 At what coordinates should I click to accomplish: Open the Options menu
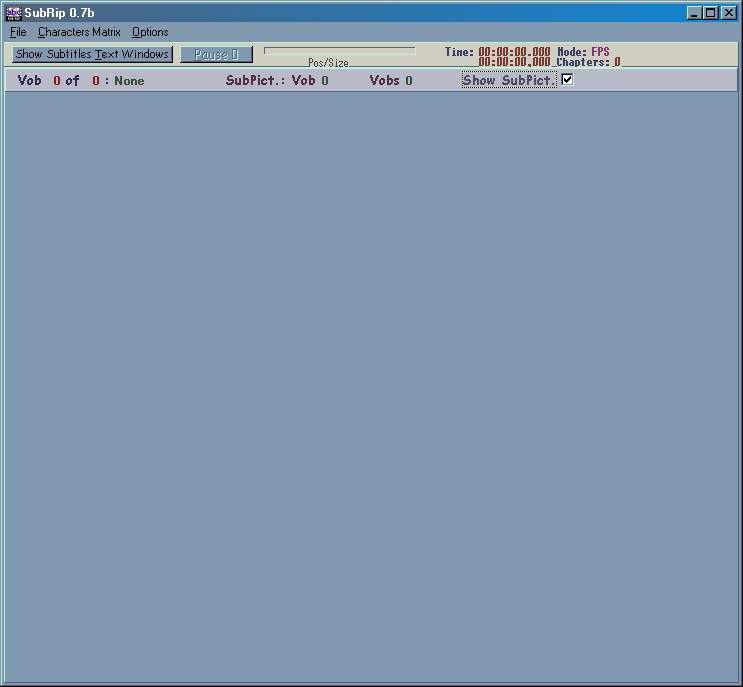pos(150,32)
